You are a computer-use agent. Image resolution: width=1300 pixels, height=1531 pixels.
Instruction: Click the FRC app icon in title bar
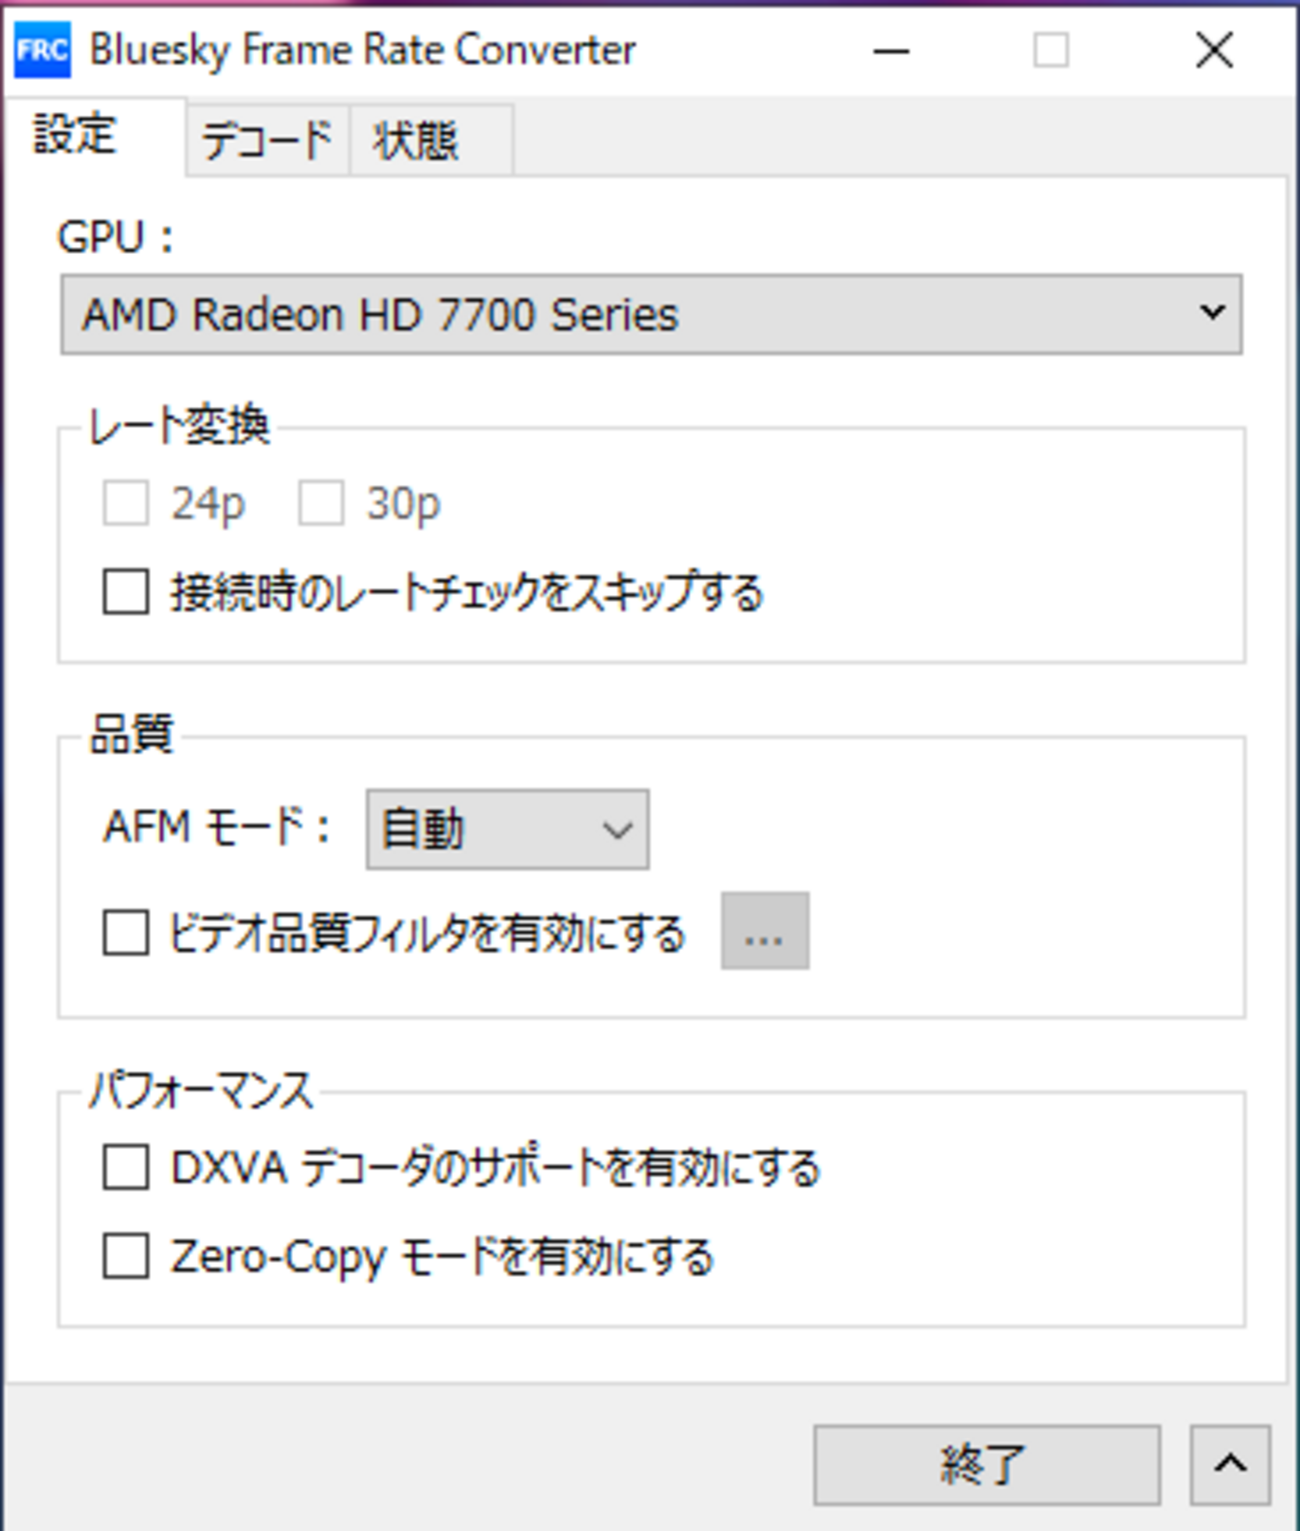pyautogui.click(x=42, y=50)
